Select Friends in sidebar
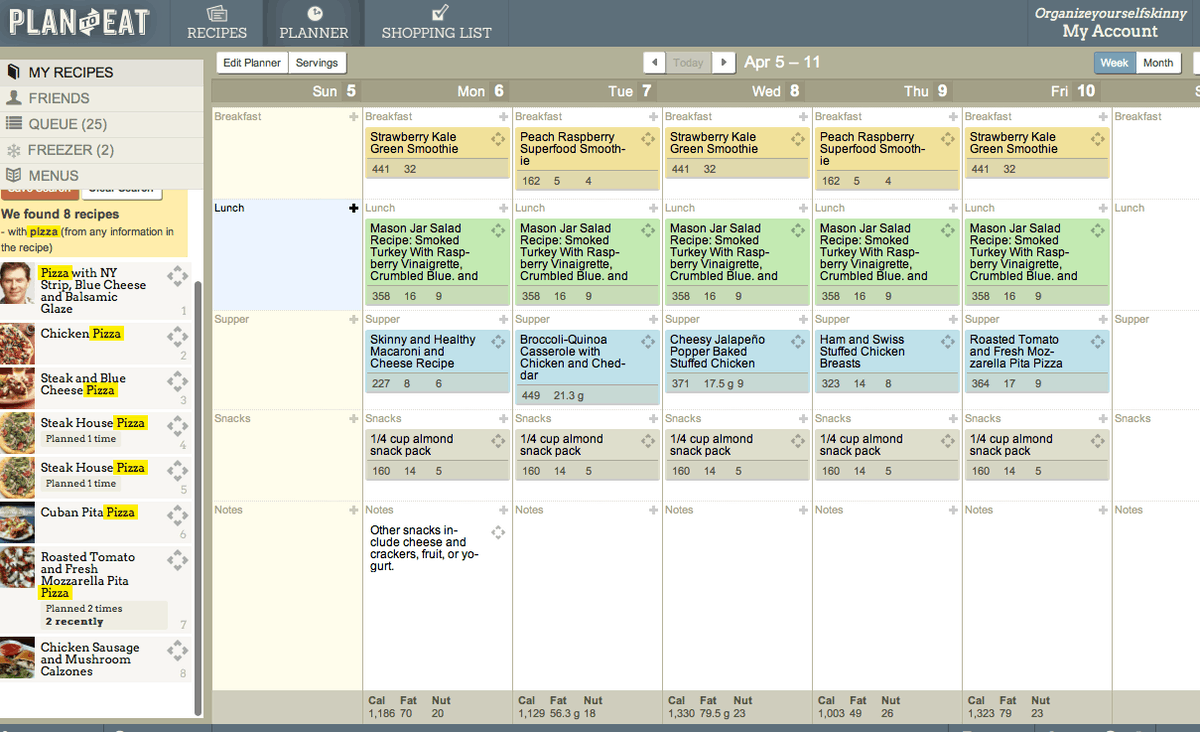Viewport: 1200px width, 732px height. point(102,98)
